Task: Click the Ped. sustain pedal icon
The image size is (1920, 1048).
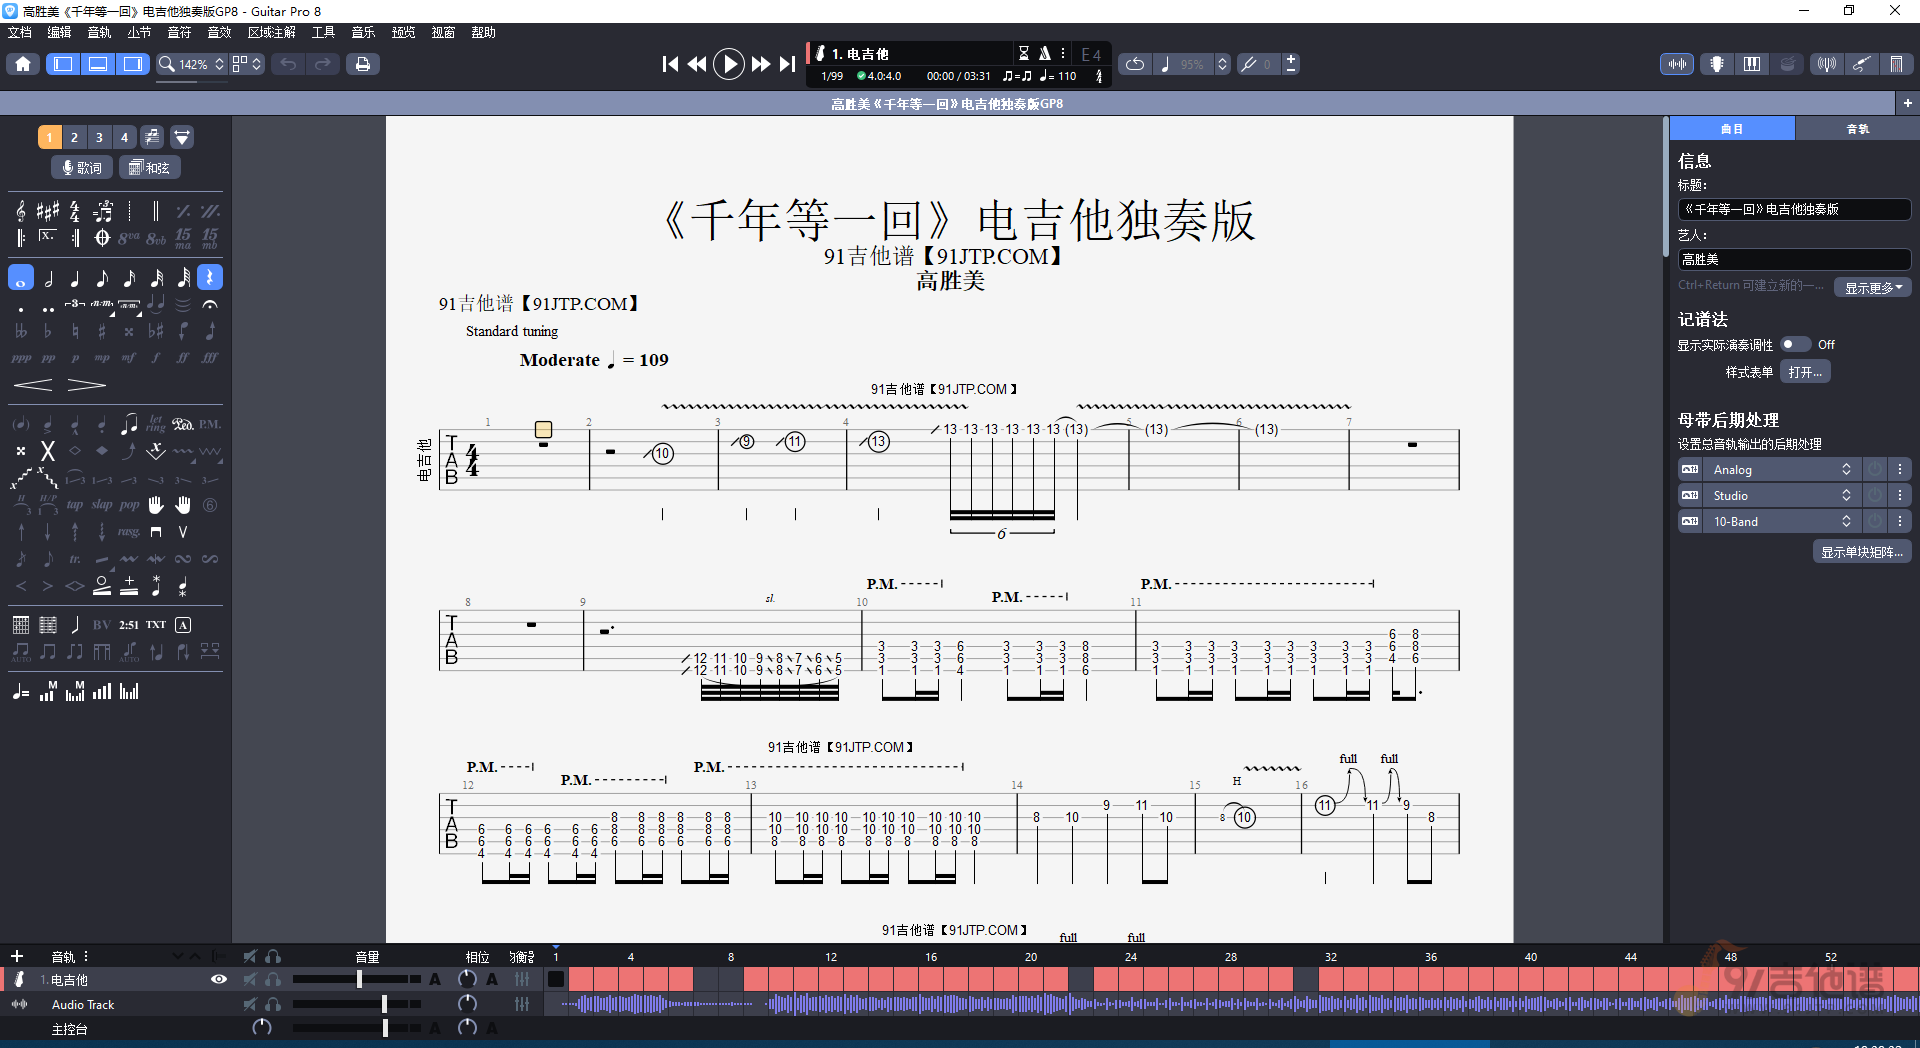Action: (x=183, y=424)
